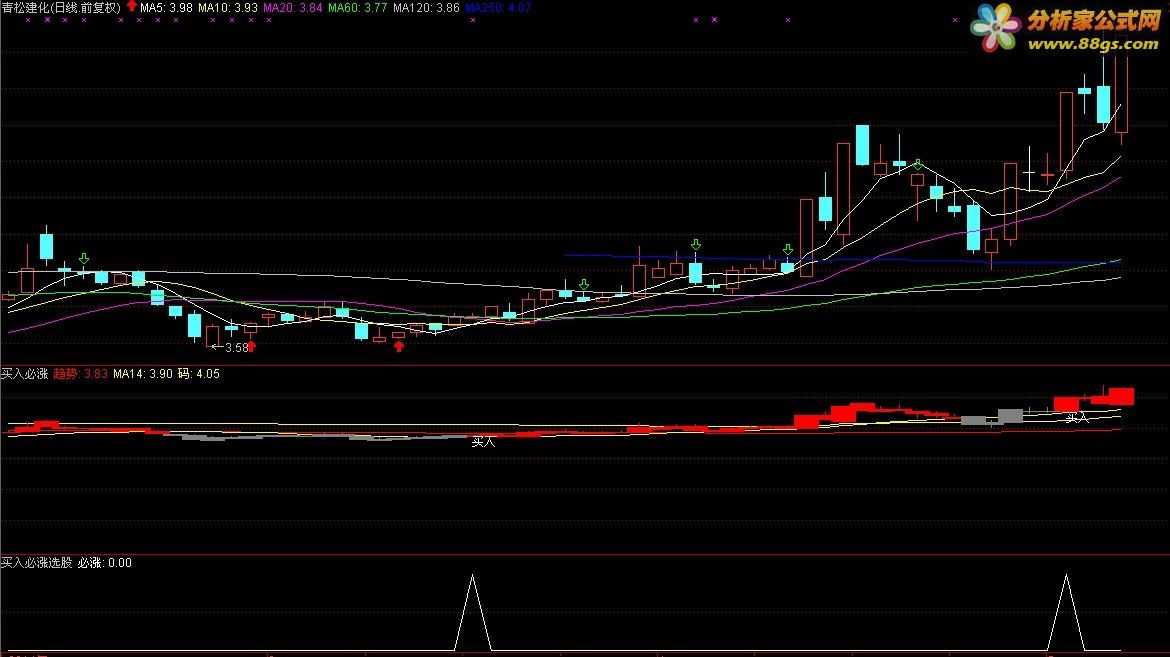Click the MA14: 3.90 indicator value
The width and height of the screenshot is (1170, 657).
pos(143,373)
